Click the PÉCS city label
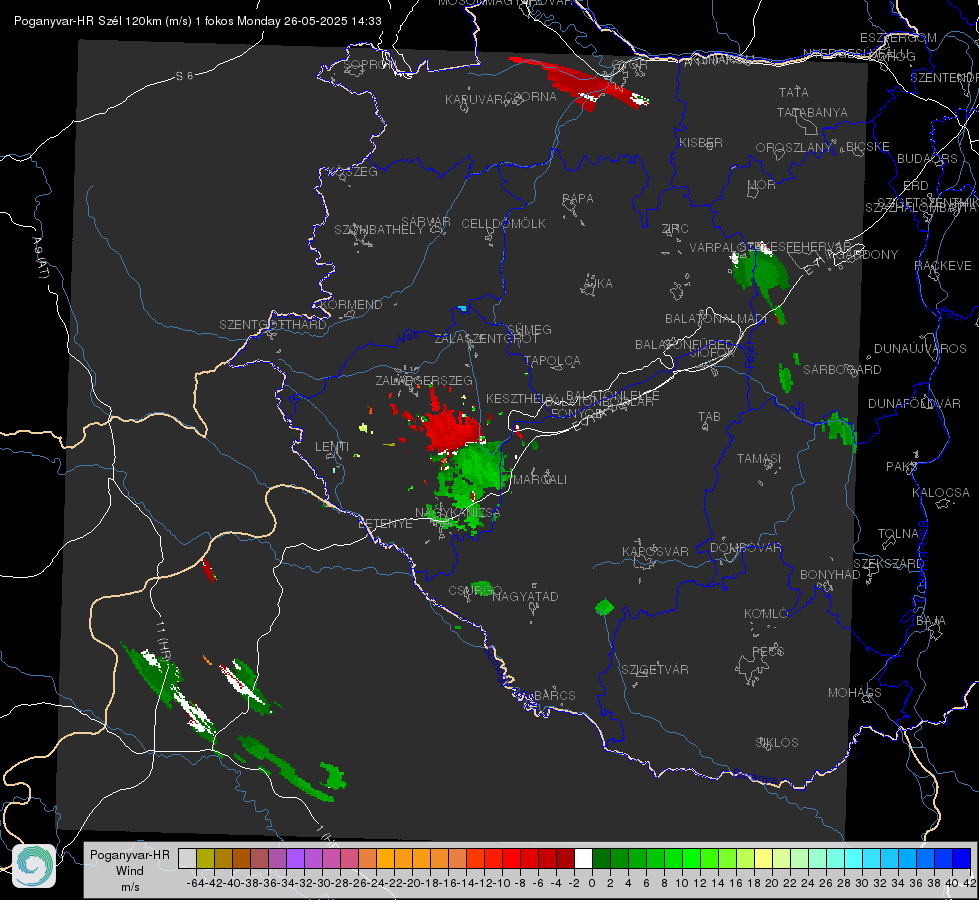Screen dimensions: 979x900 (x=767, y=651)
